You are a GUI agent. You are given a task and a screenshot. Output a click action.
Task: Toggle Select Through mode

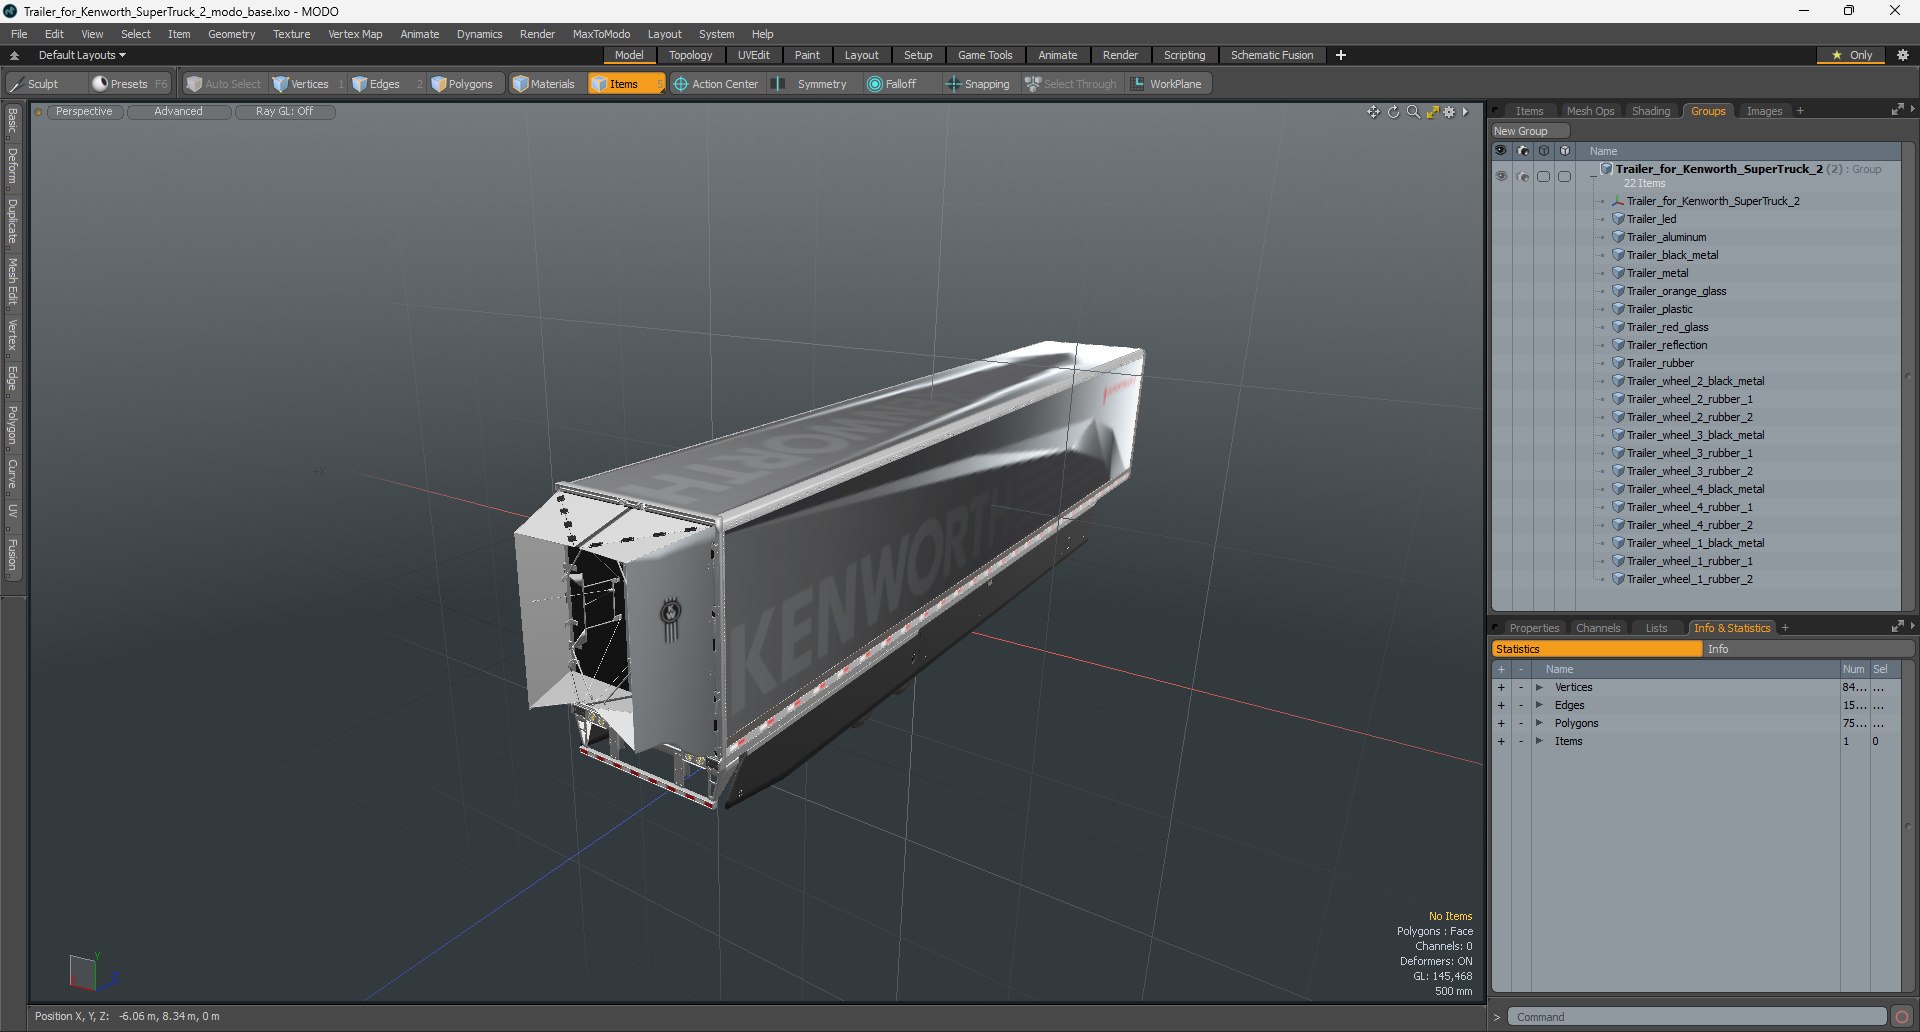pos(1070,84)
